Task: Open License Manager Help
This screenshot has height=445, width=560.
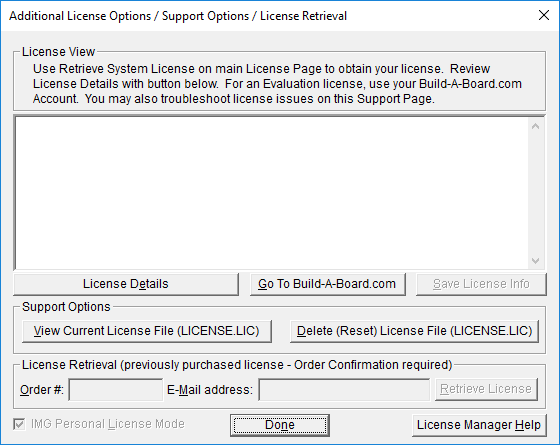Action: 479,425
